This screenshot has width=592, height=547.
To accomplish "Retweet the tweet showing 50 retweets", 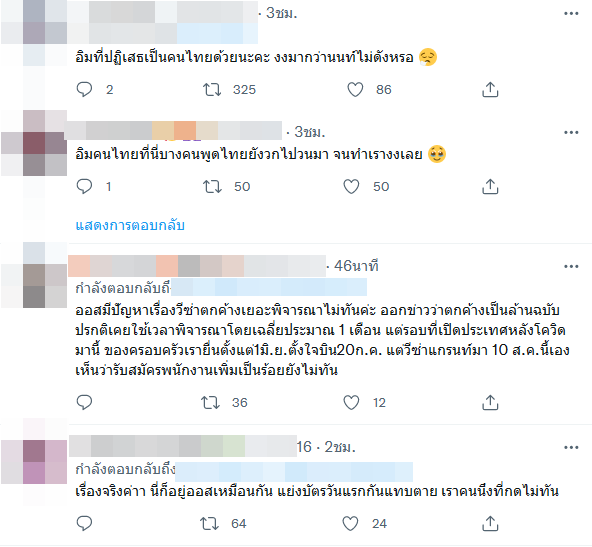I will pyautogui.click(x=212, y=186).
